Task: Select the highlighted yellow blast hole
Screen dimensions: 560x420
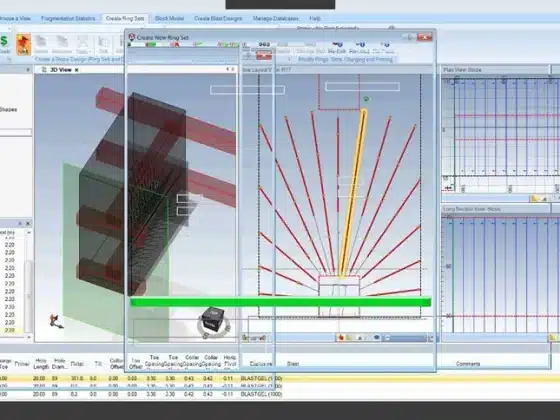Action: (353, 193)
